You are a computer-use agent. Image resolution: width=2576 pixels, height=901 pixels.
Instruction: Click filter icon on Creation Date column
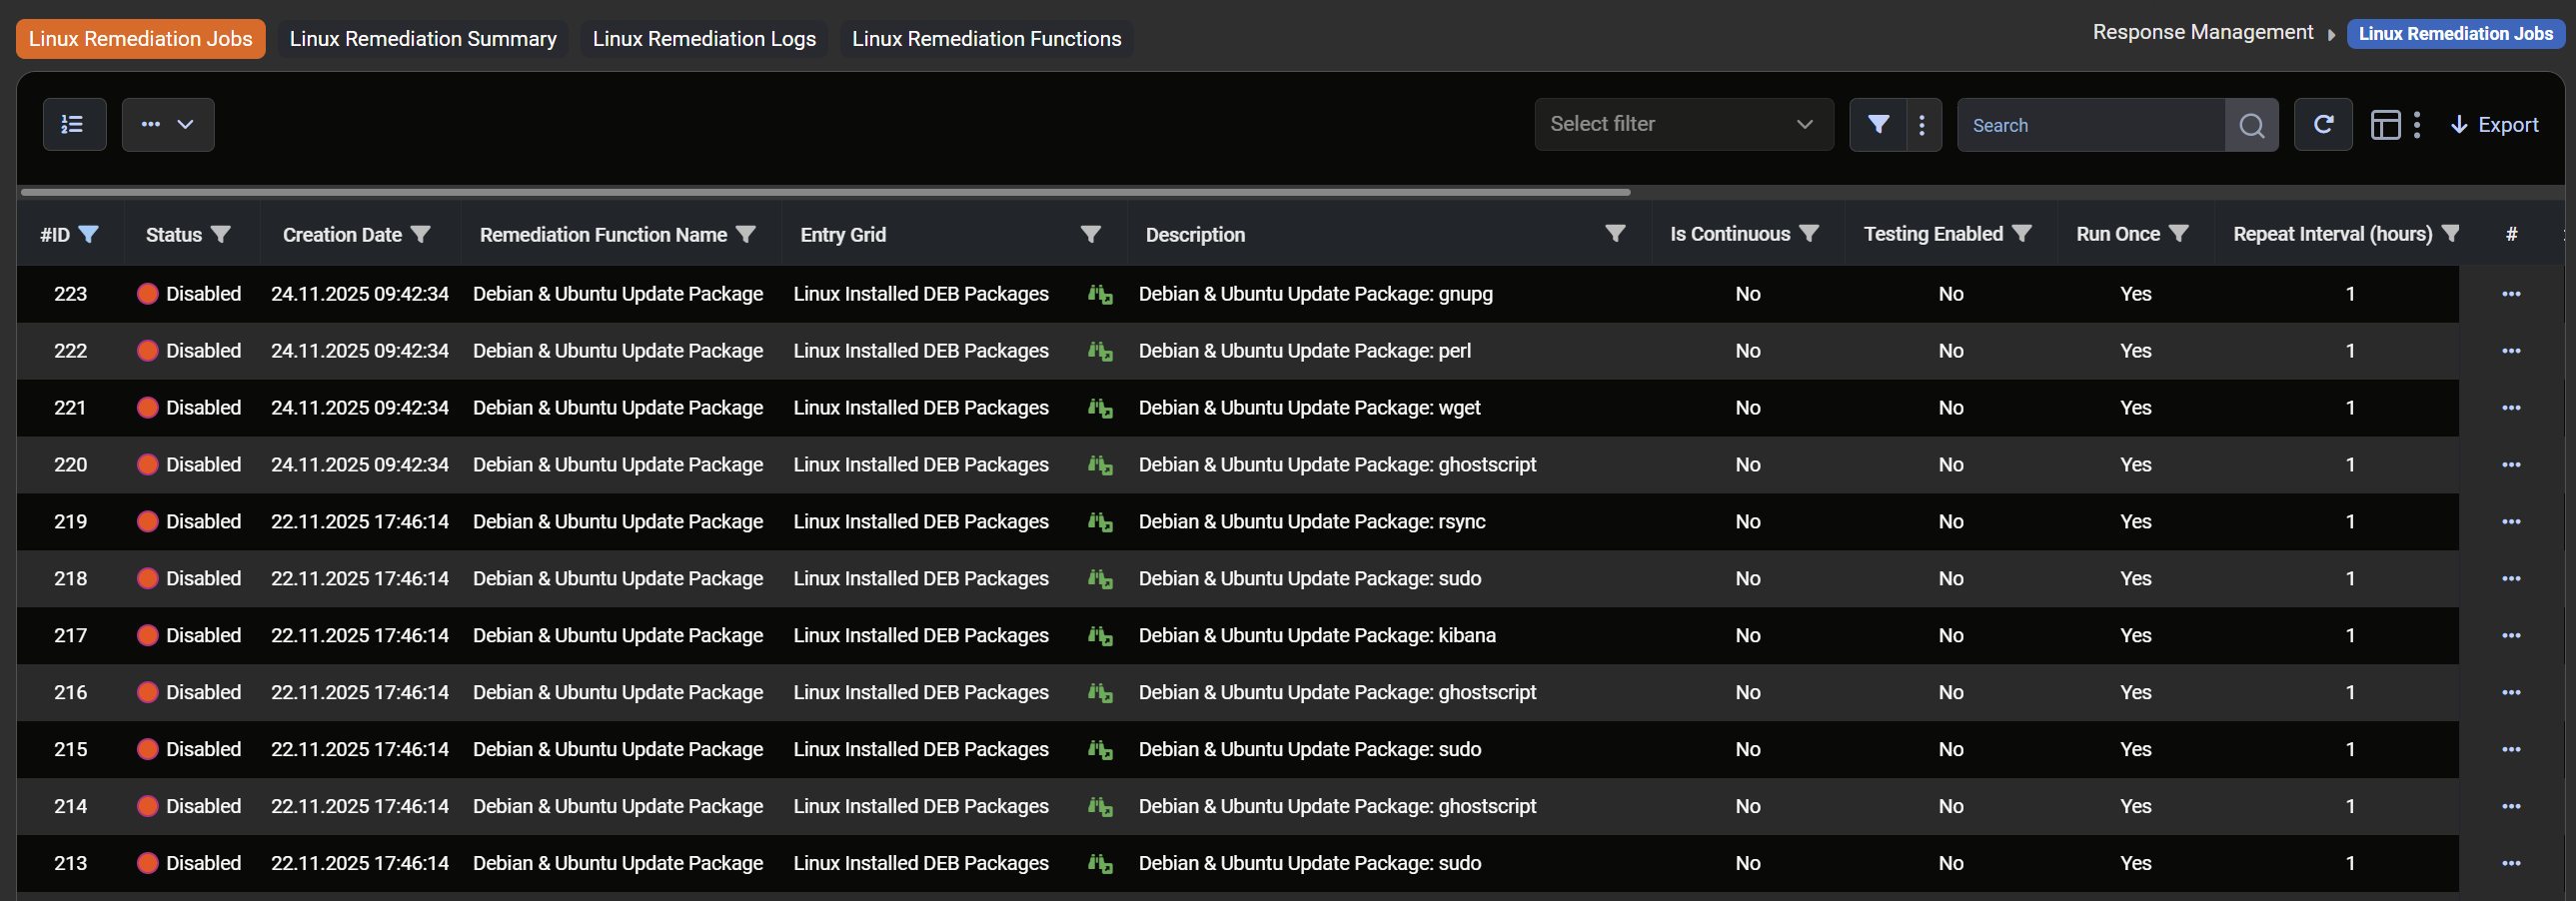(x=421, y=234)
